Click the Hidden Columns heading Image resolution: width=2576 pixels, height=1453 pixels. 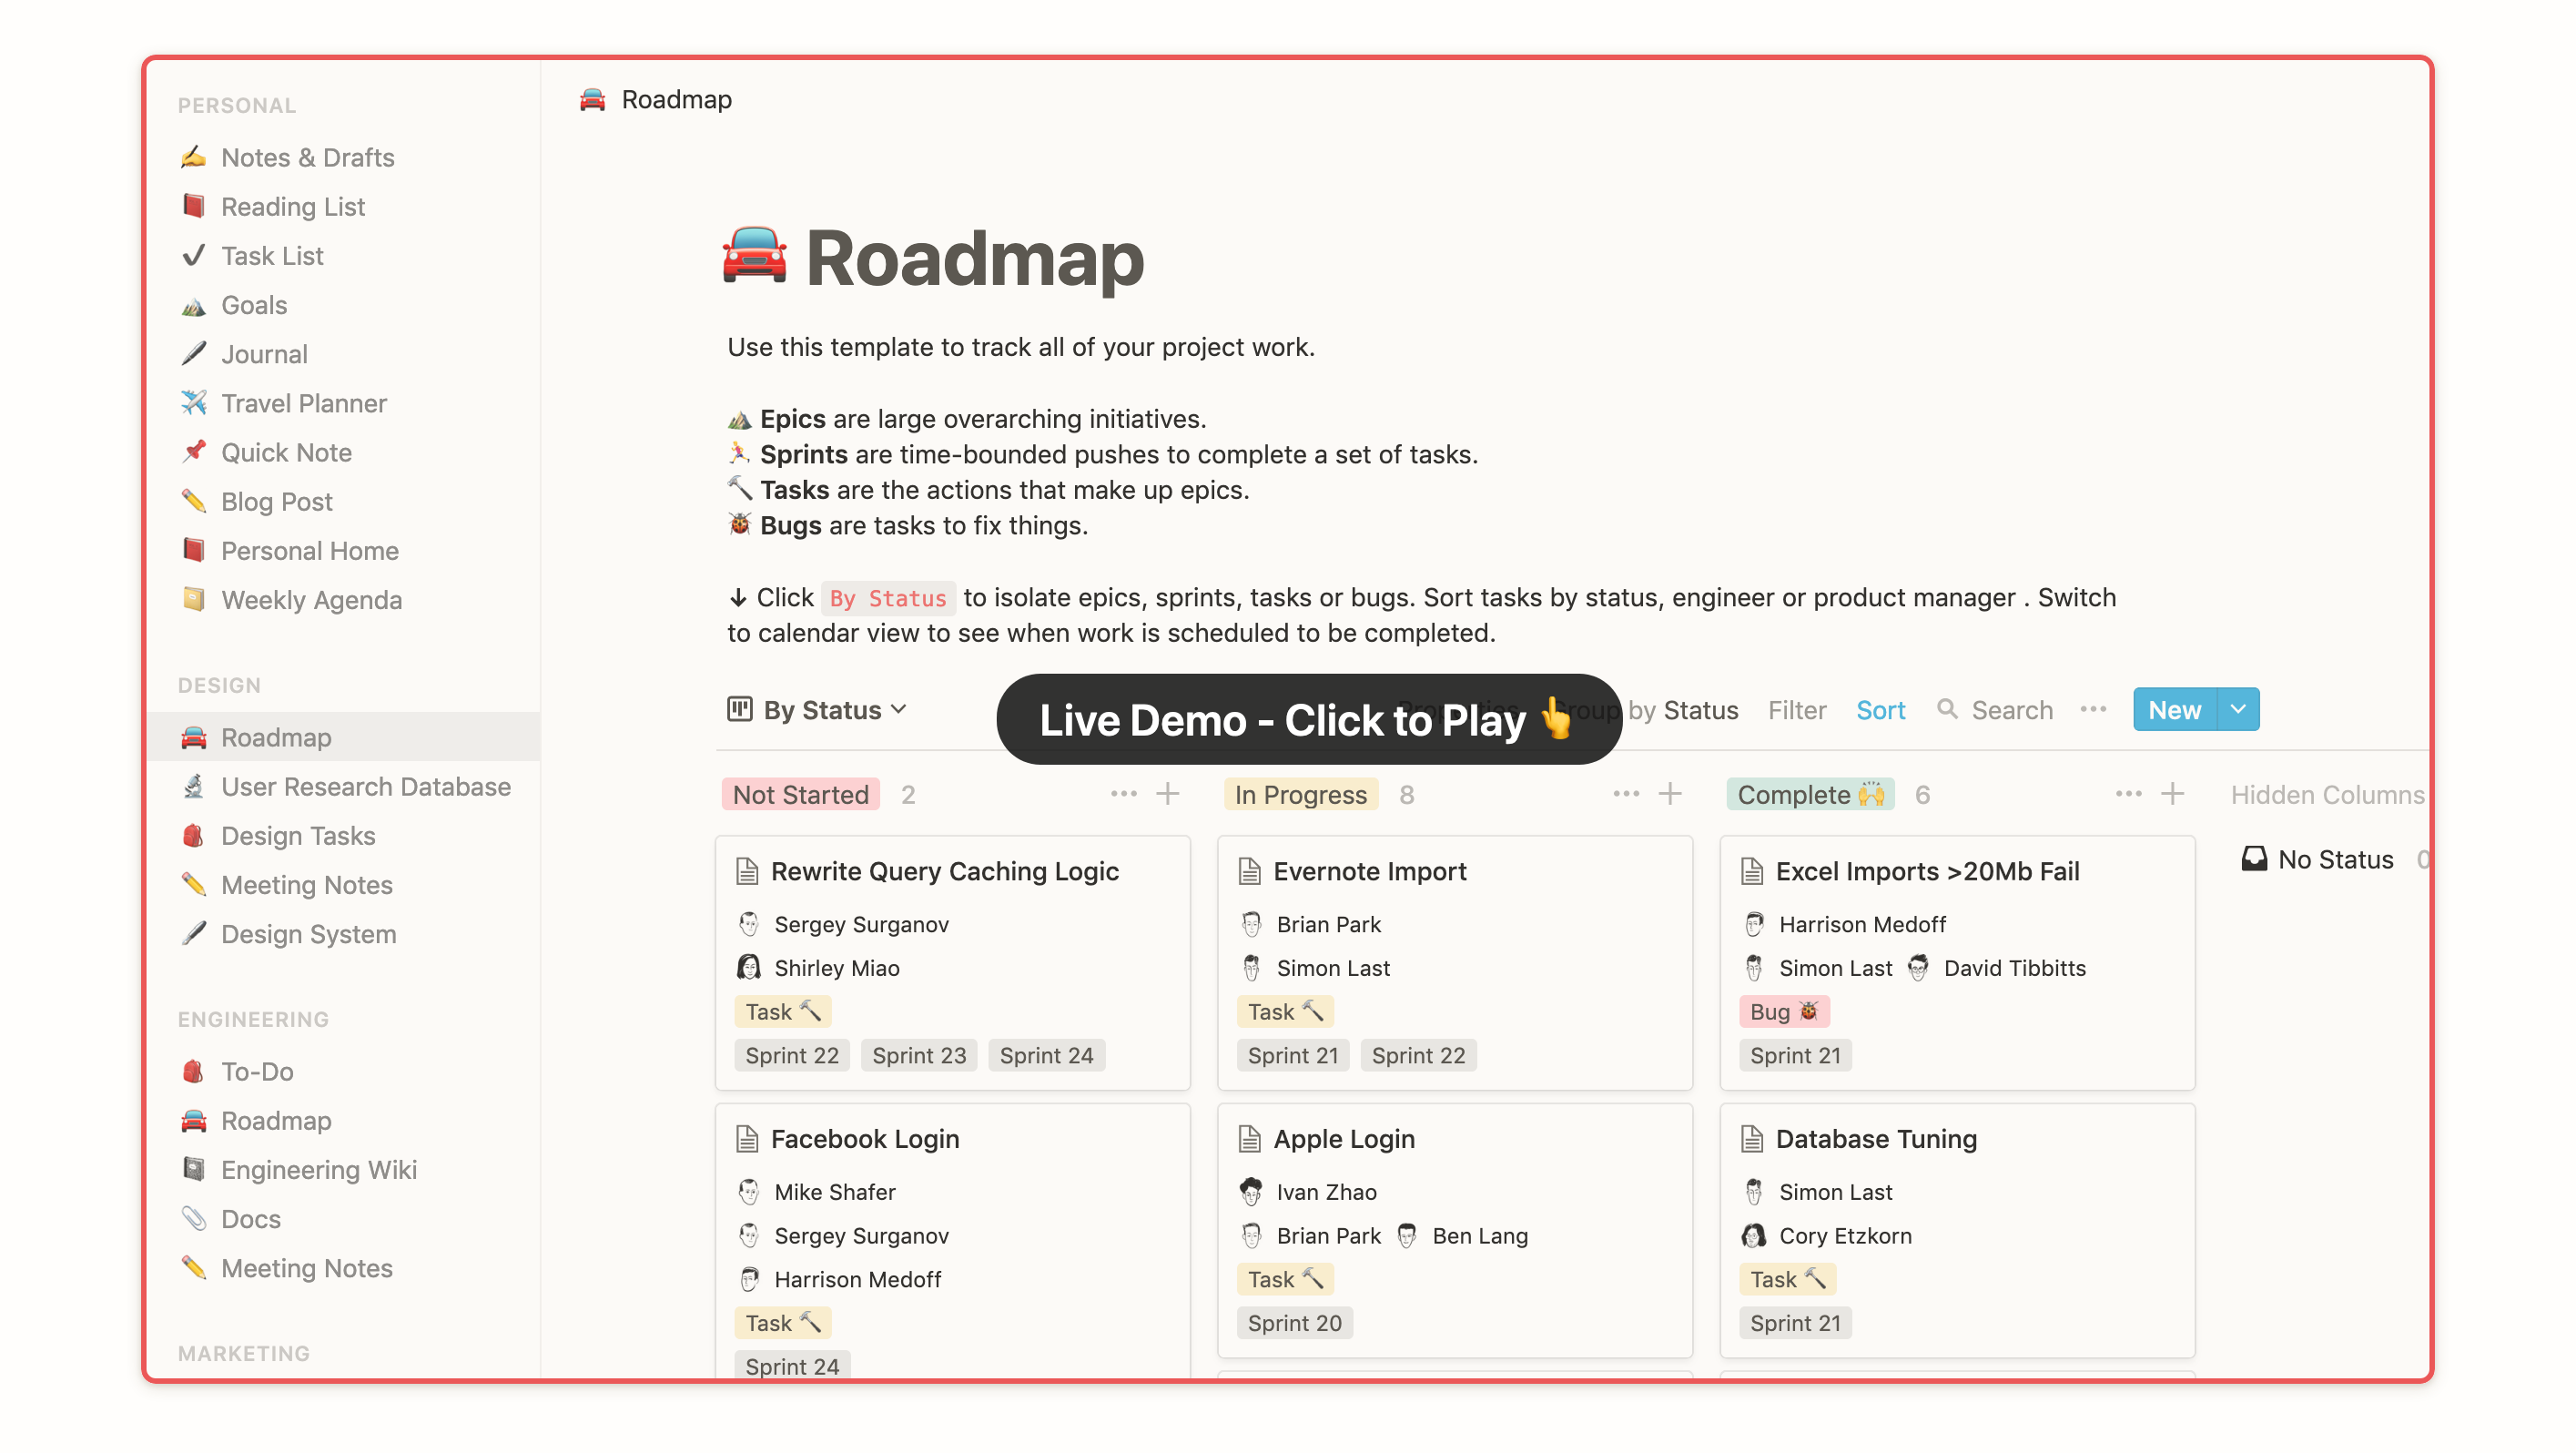2327,794
